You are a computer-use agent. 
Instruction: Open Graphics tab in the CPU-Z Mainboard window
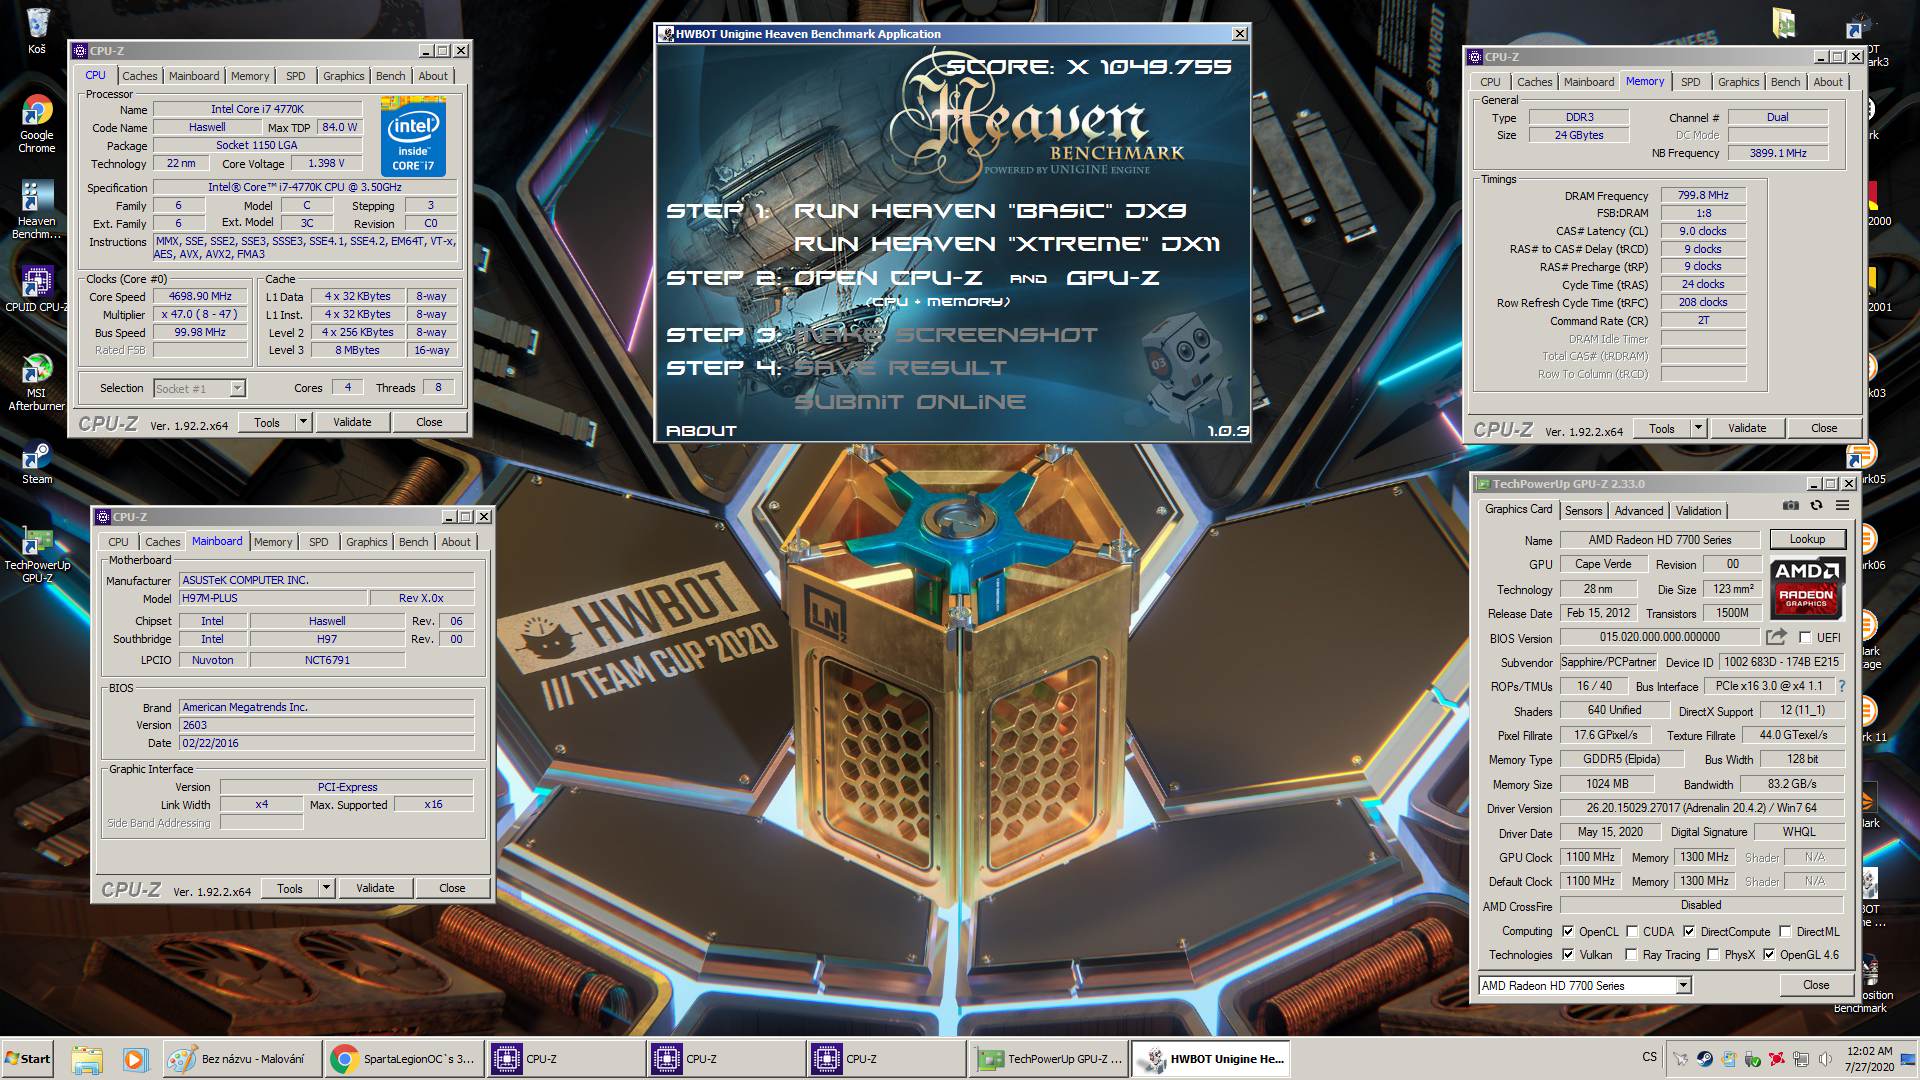tap(366, 542)
